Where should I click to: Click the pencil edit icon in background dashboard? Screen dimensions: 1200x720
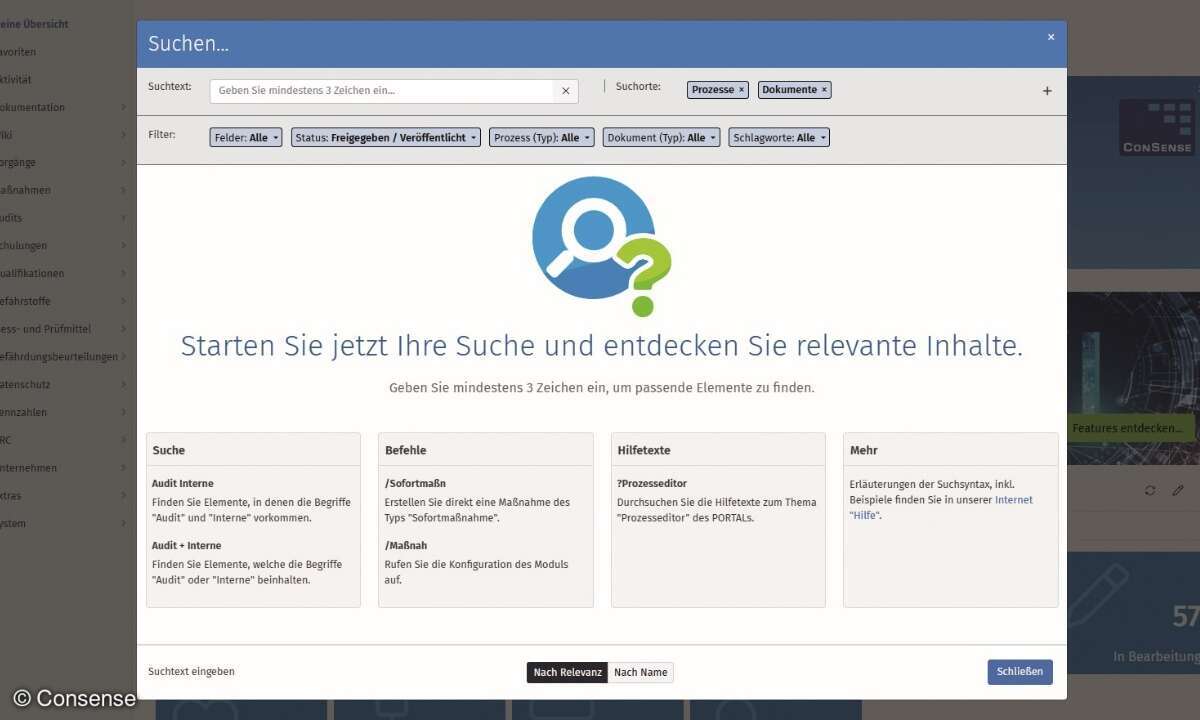pos(1178,490)
